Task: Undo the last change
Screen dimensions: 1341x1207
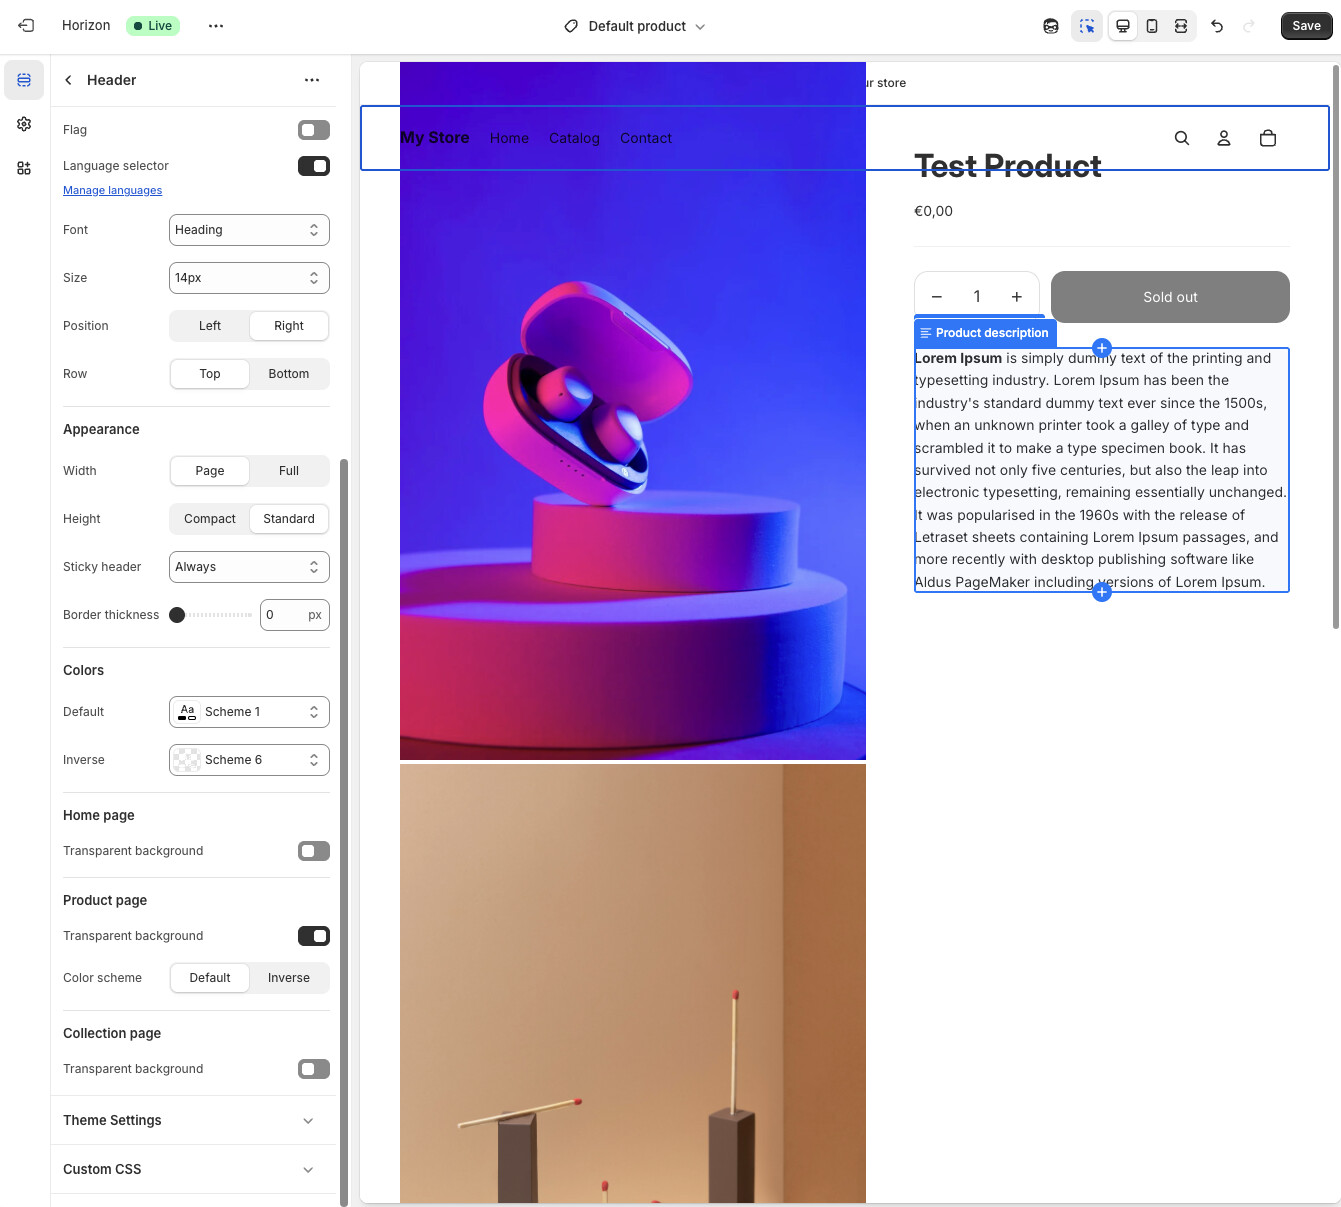Action: pos(1217,26)
